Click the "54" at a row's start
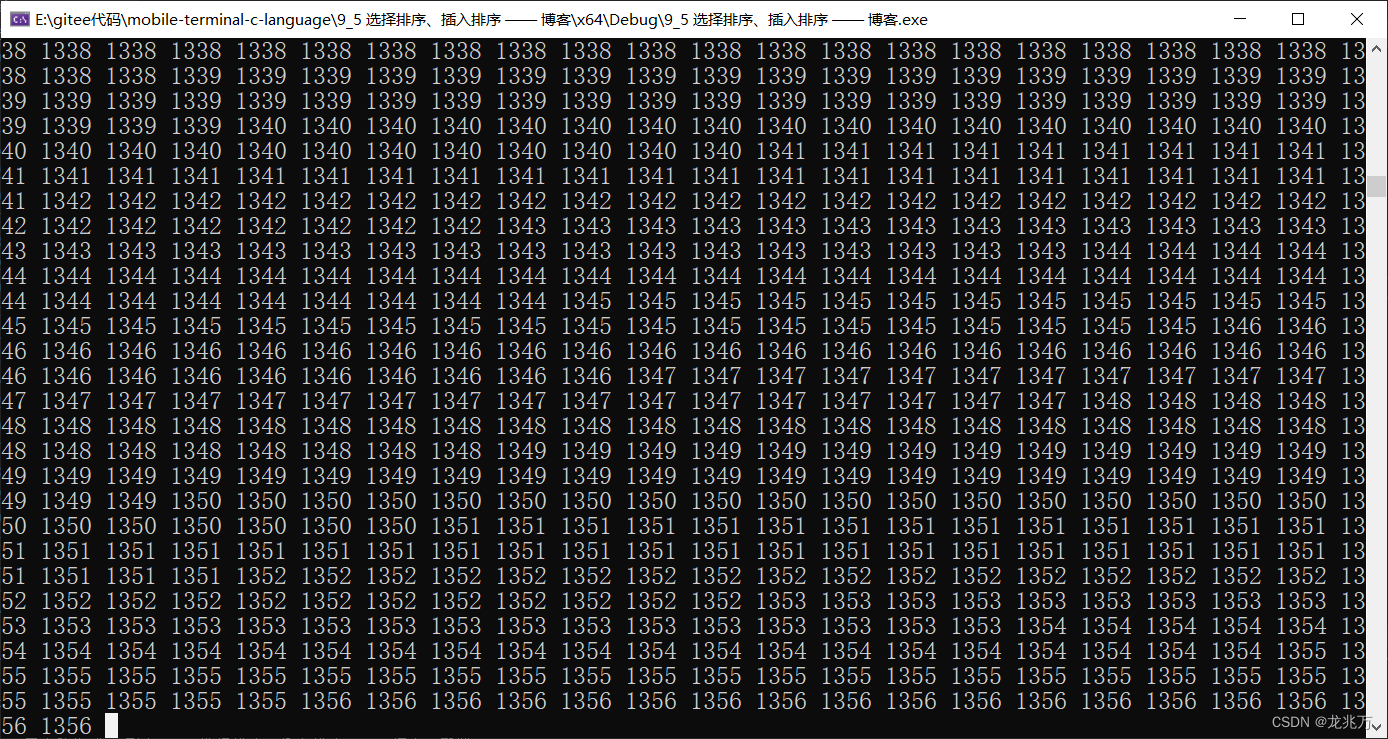This screenshot has width=1388, height=739. [14, 651]
